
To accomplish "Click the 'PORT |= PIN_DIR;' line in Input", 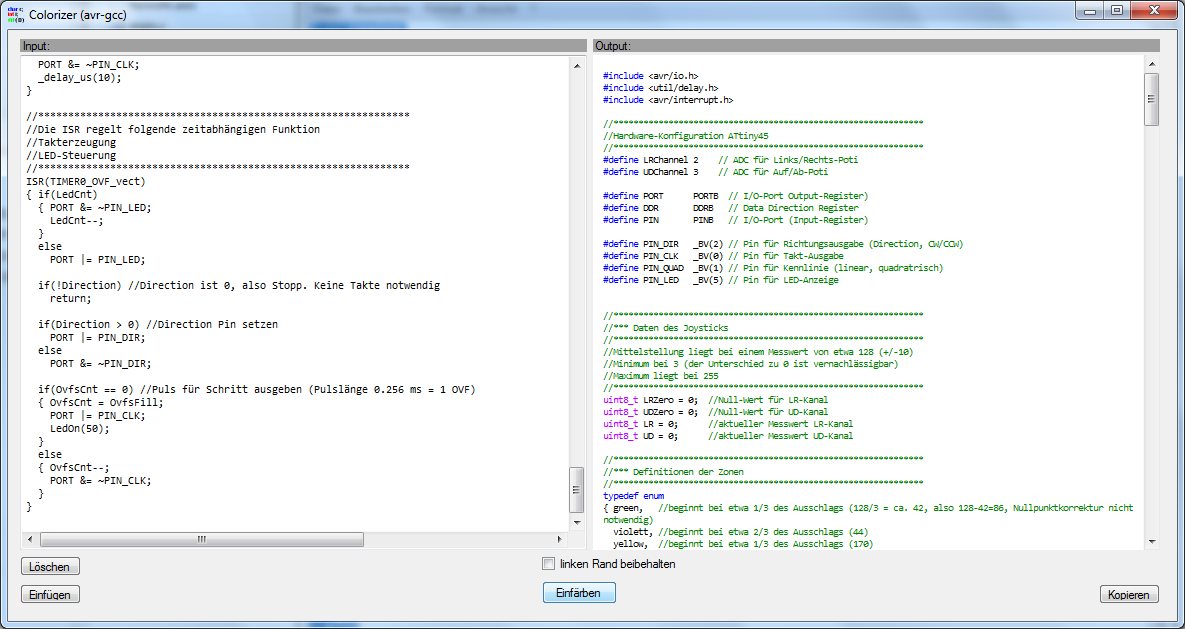I will 97,337.
